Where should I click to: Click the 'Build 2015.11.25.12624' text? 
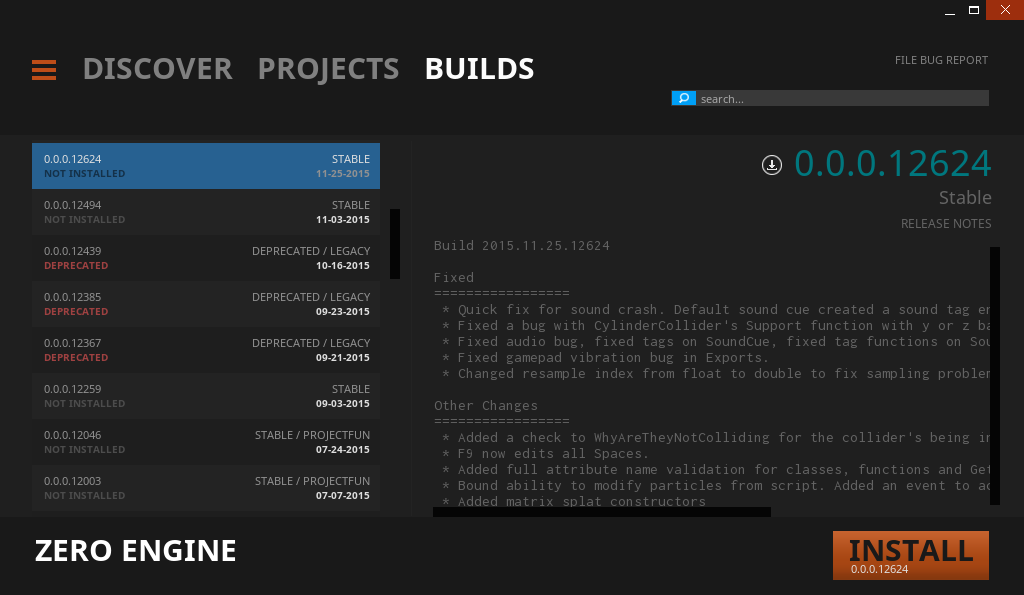coord(522,246)
